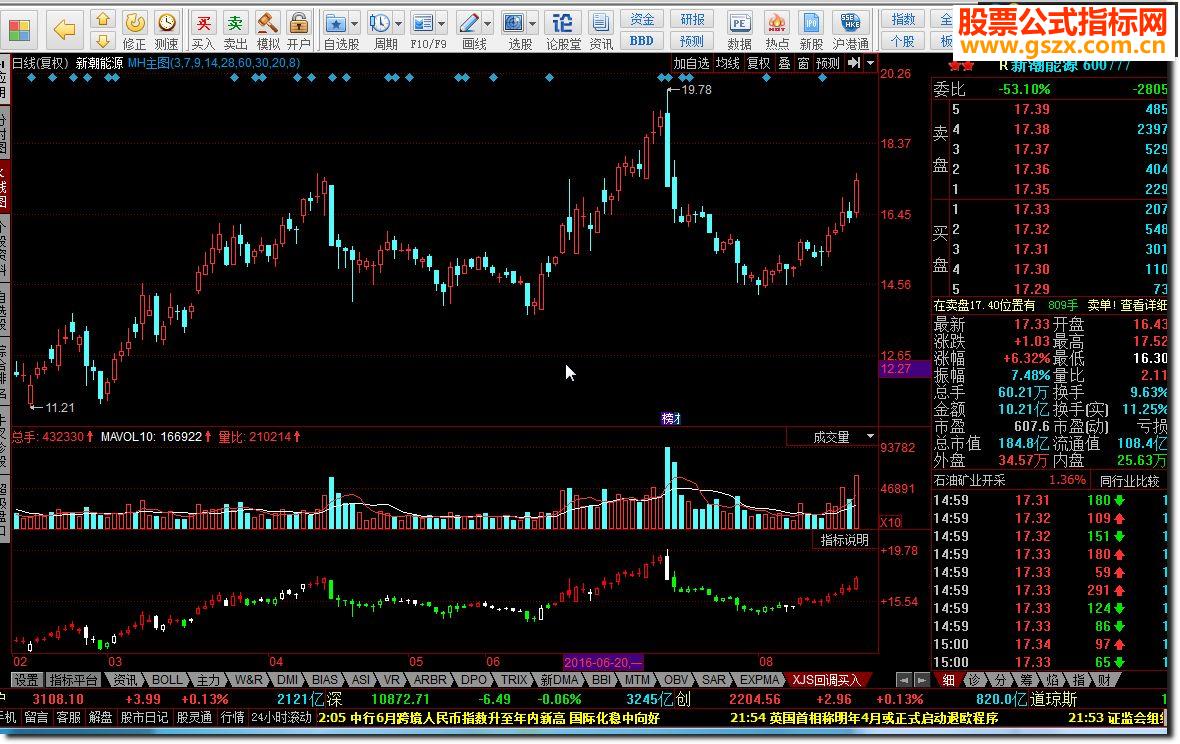Click the yellow back arrow icon

(x=65, y=29)
